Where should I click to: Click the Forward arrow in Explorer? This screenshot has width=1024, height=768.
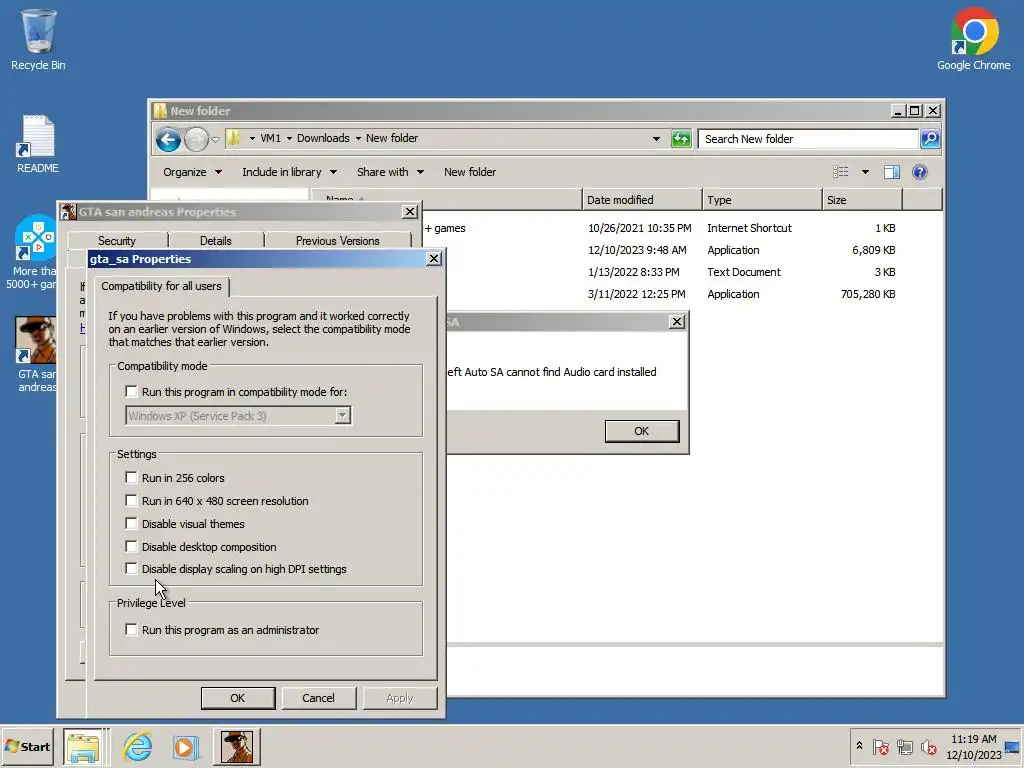pos(196,139)
